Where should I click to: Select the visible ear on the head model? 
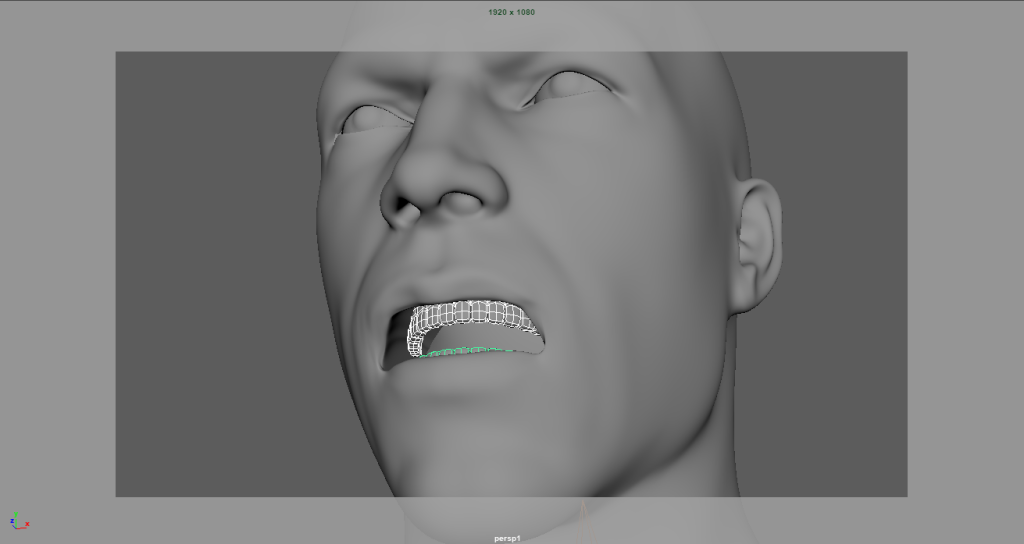(758, 245)
